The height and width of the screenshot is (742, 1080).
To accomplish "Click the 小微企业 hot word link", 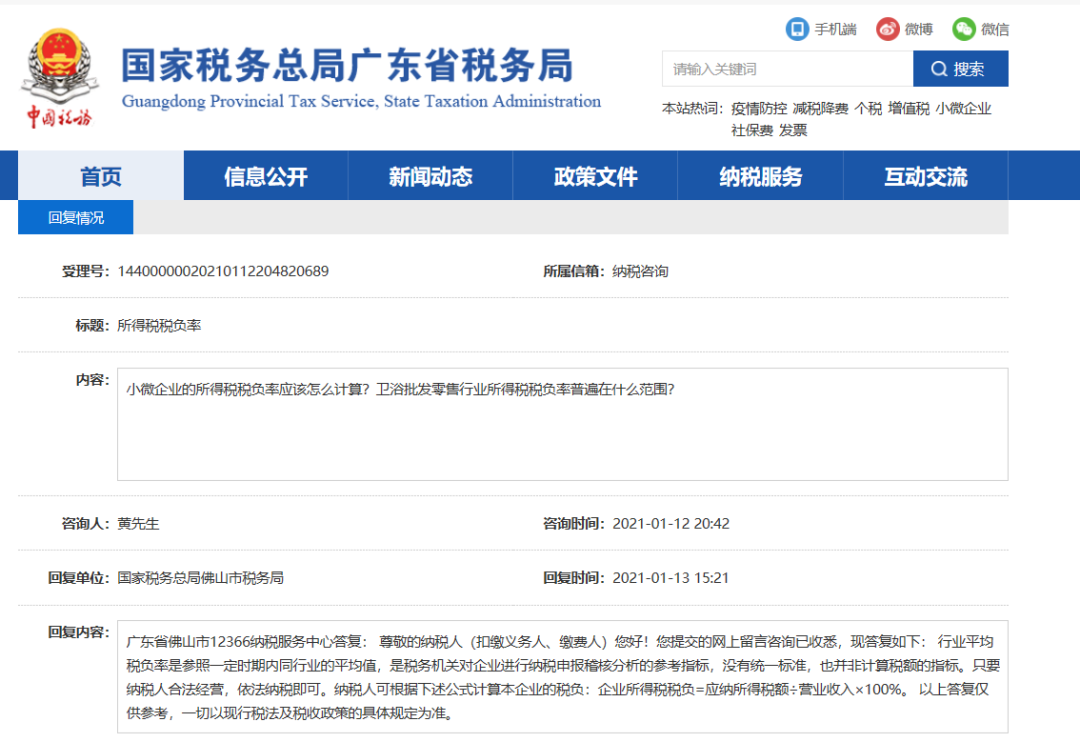I will (963, 107).
